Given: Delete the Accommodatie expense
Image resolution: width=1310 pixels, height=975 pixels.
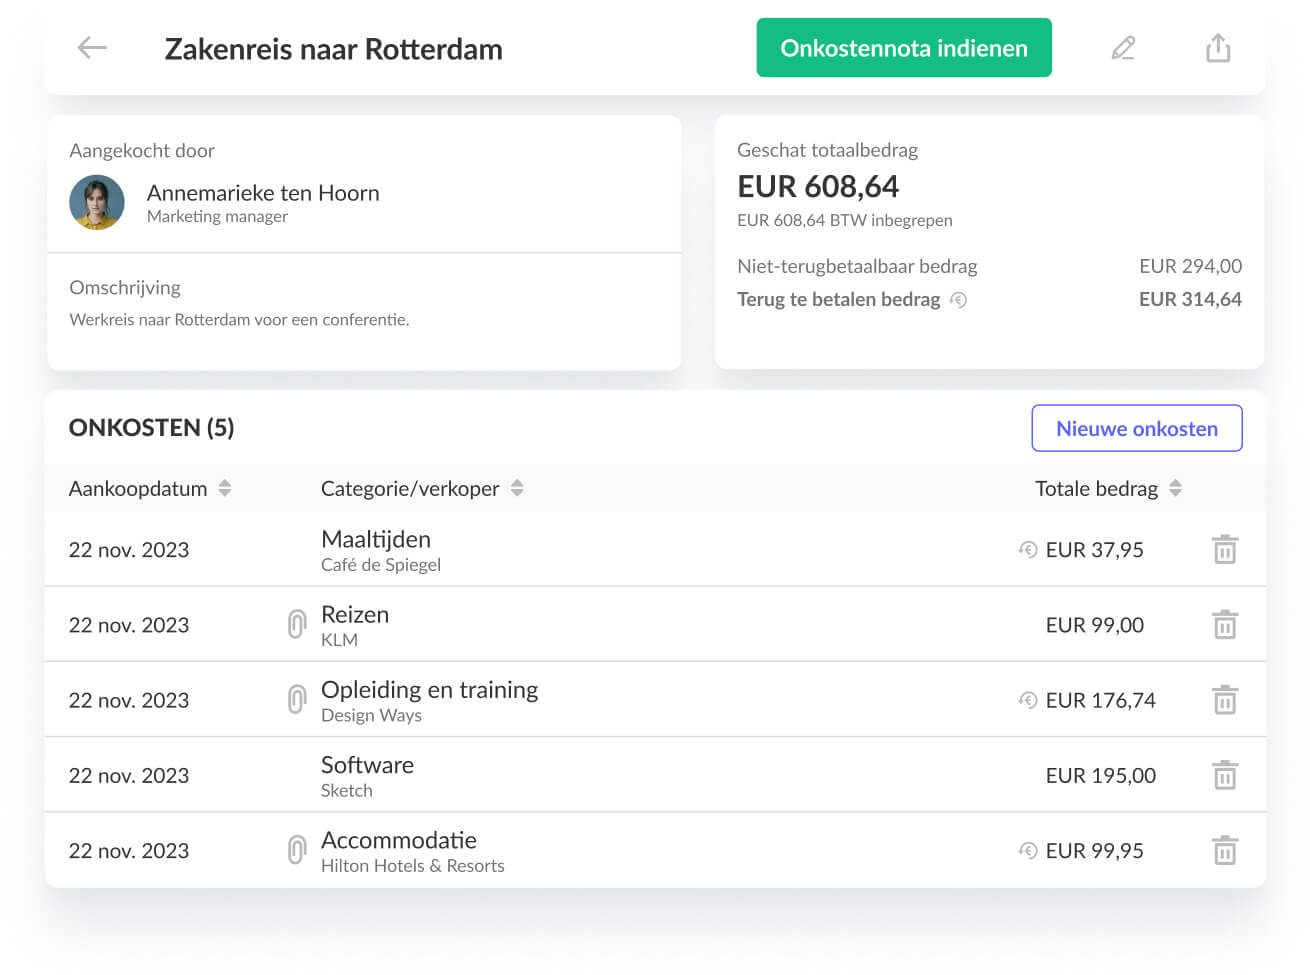Looking at the screenshot, I should point(1225,850).
